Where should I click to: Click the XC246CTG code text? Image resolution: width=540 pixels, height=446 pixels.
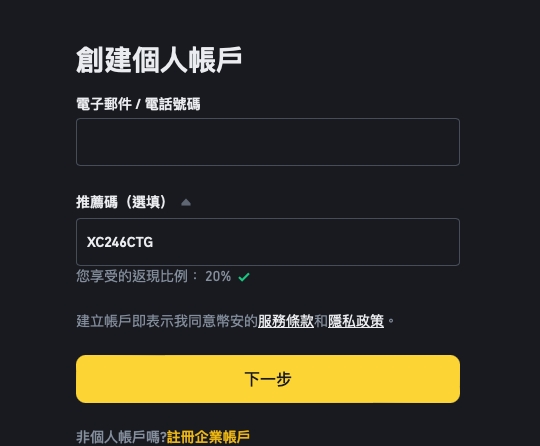click(120, 242)
